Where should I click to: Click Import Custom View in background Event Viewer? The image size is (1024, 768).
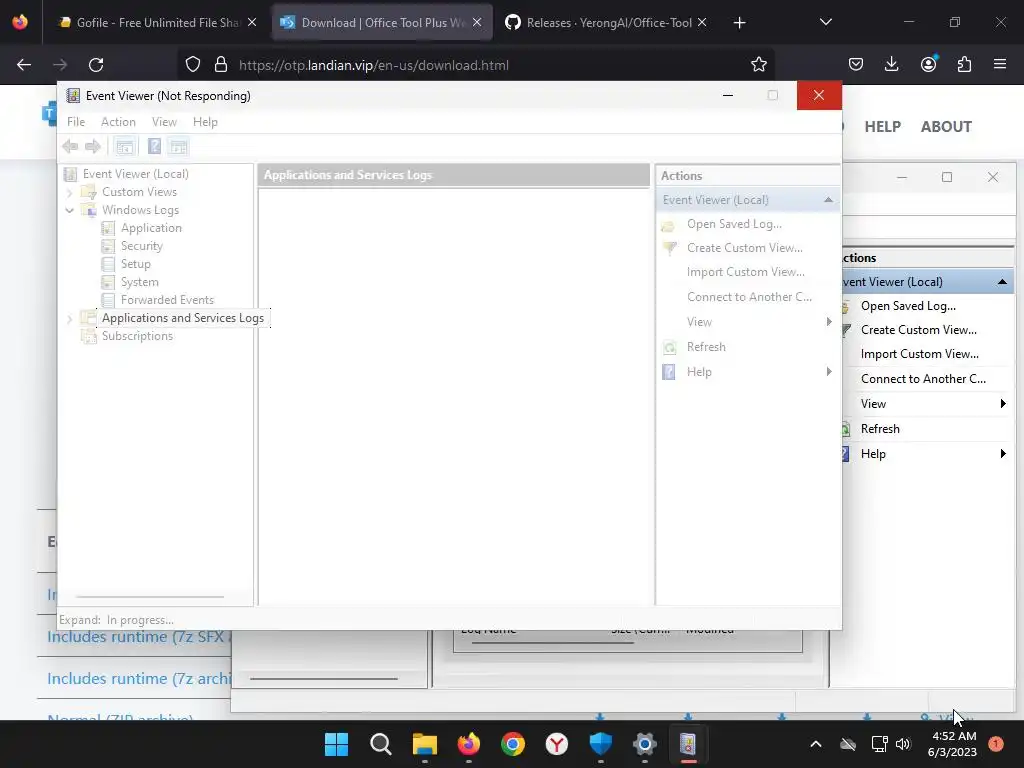pos(920,355)
